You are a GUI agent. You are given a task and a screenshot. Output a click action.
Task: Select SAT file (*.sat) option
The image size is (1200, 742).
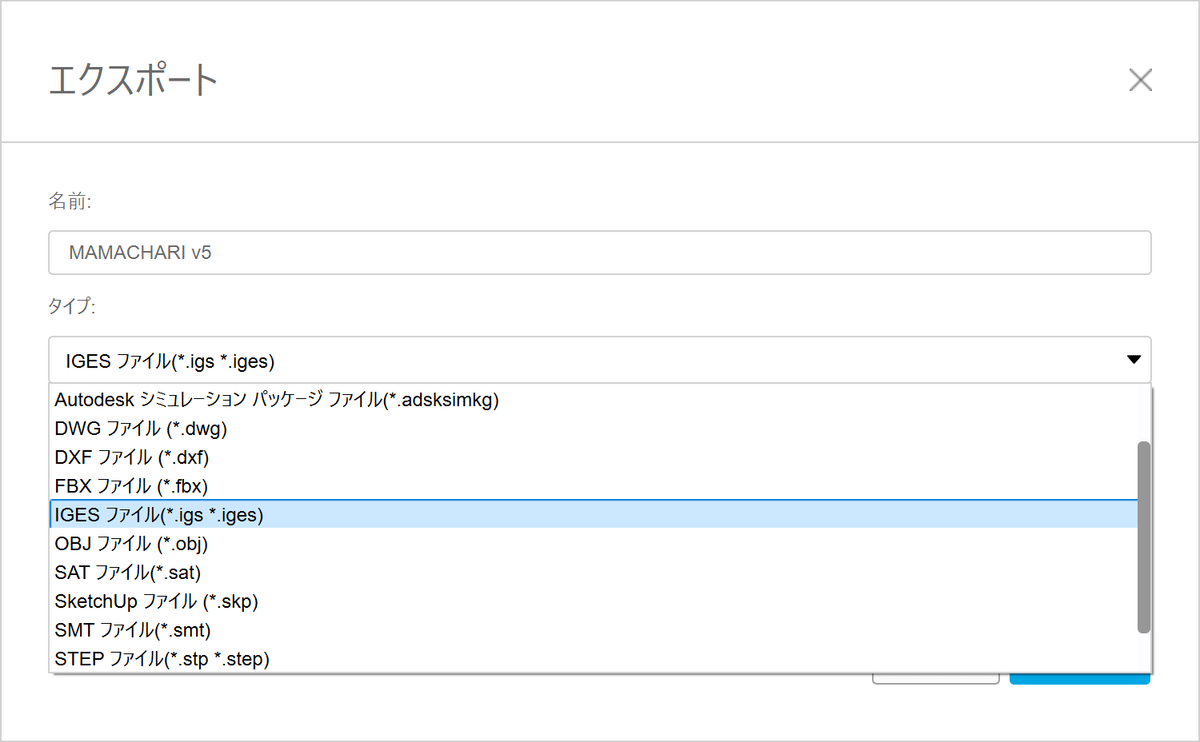click(x=128, y=573)
